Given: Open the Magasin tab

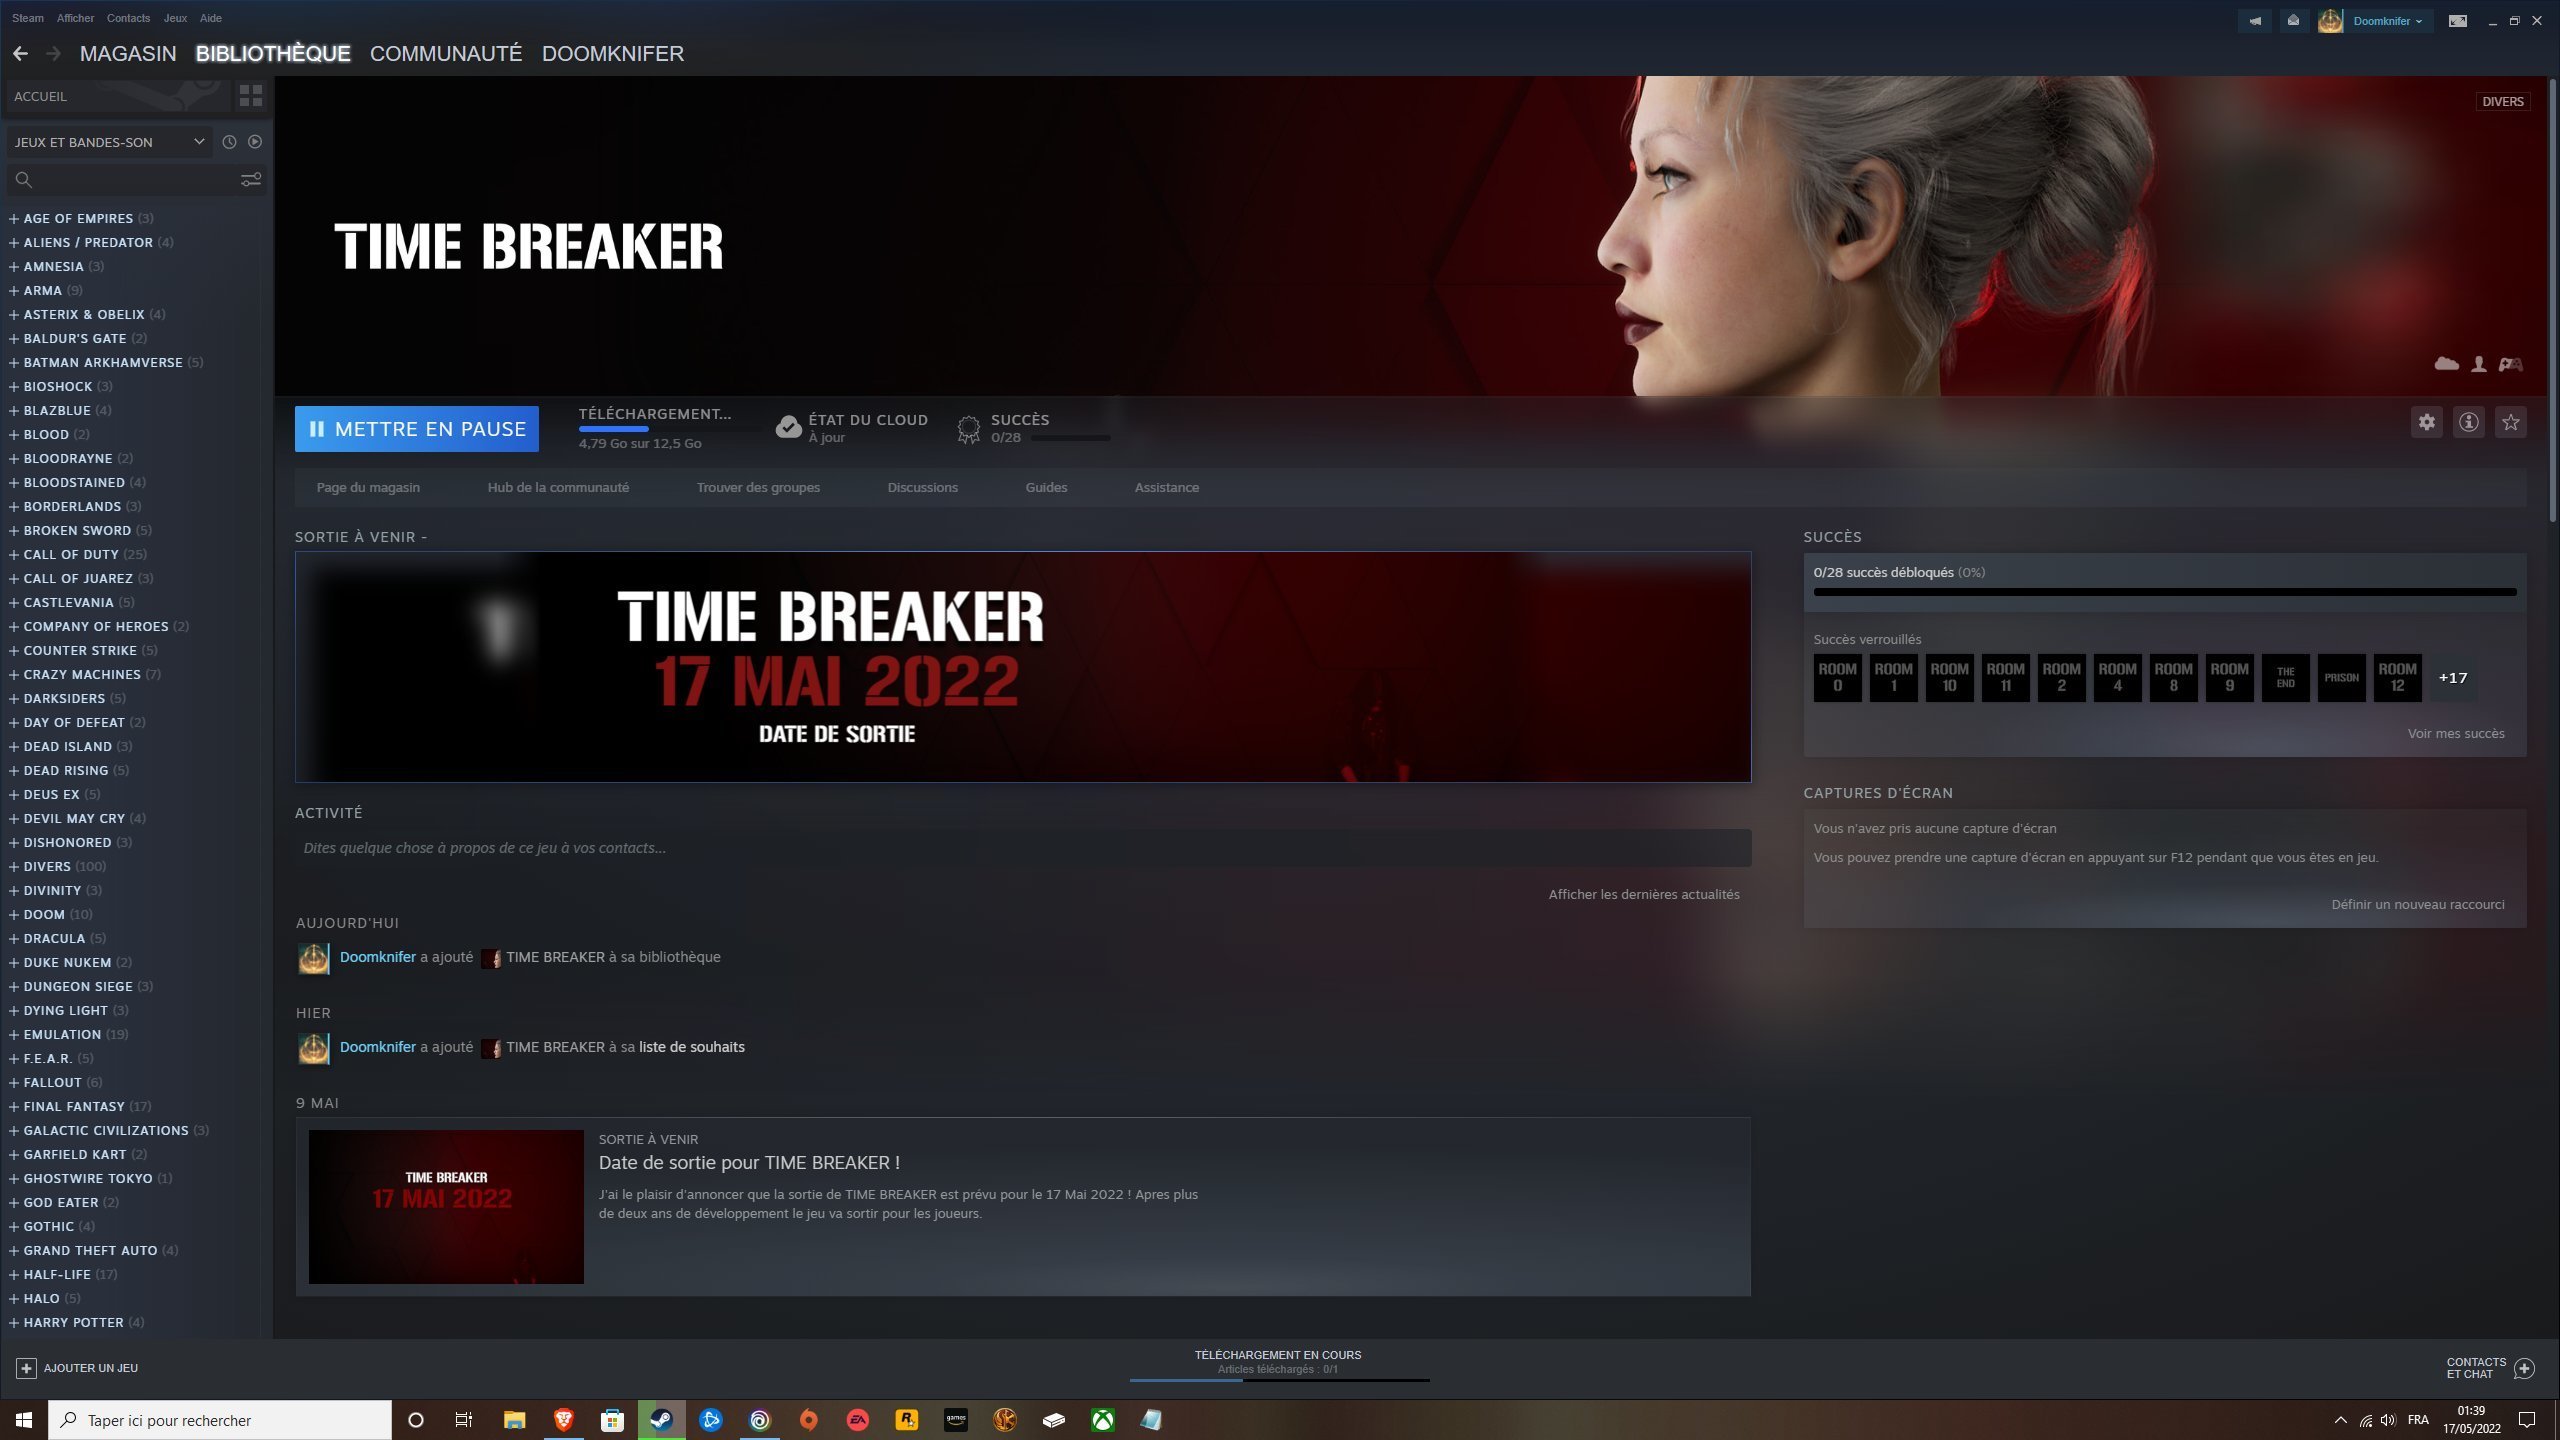Looking at the screenshot, I should (x=127, y=54).
